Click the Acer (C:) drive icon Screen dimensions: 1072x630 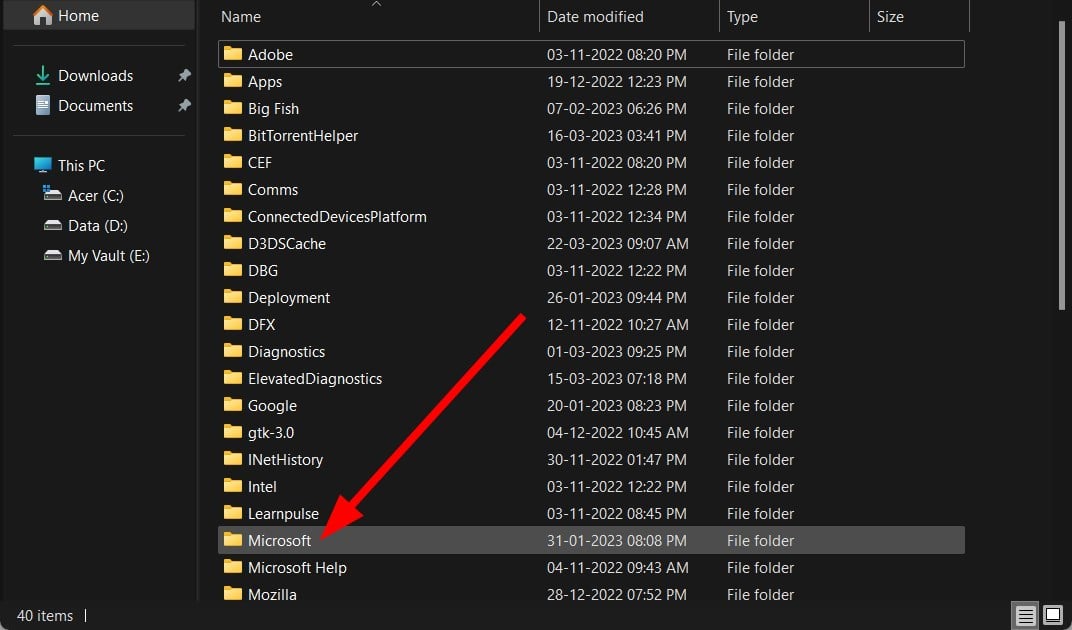[53, 194]
